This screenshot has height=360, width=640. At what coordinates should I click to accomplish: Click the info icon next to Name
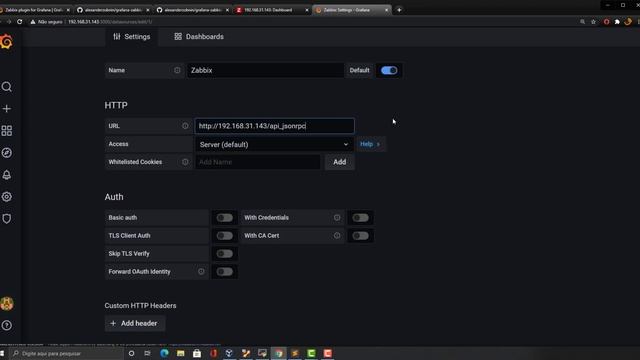177,70
